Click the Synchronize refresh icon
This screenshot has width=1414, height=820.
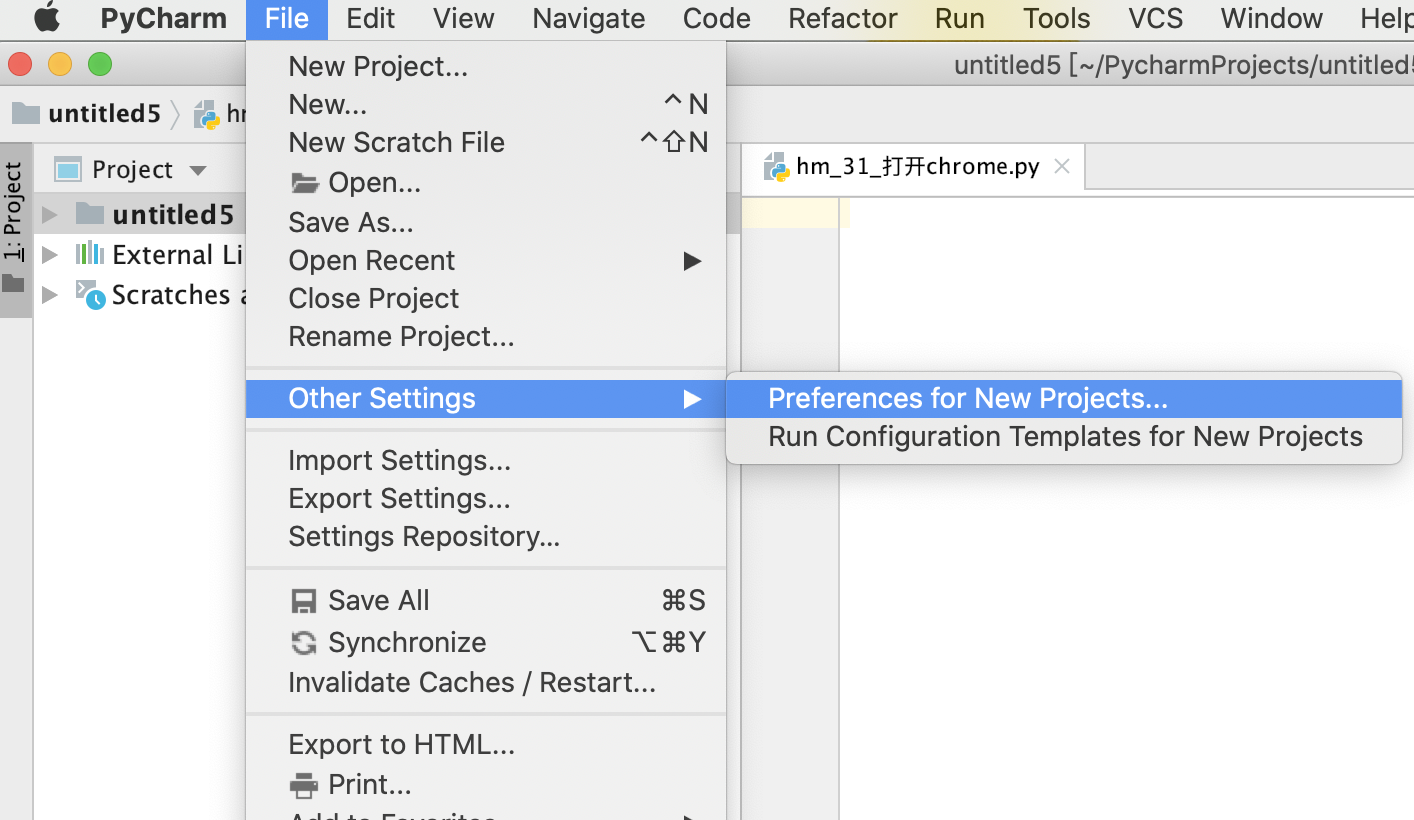tap(303, 642)
